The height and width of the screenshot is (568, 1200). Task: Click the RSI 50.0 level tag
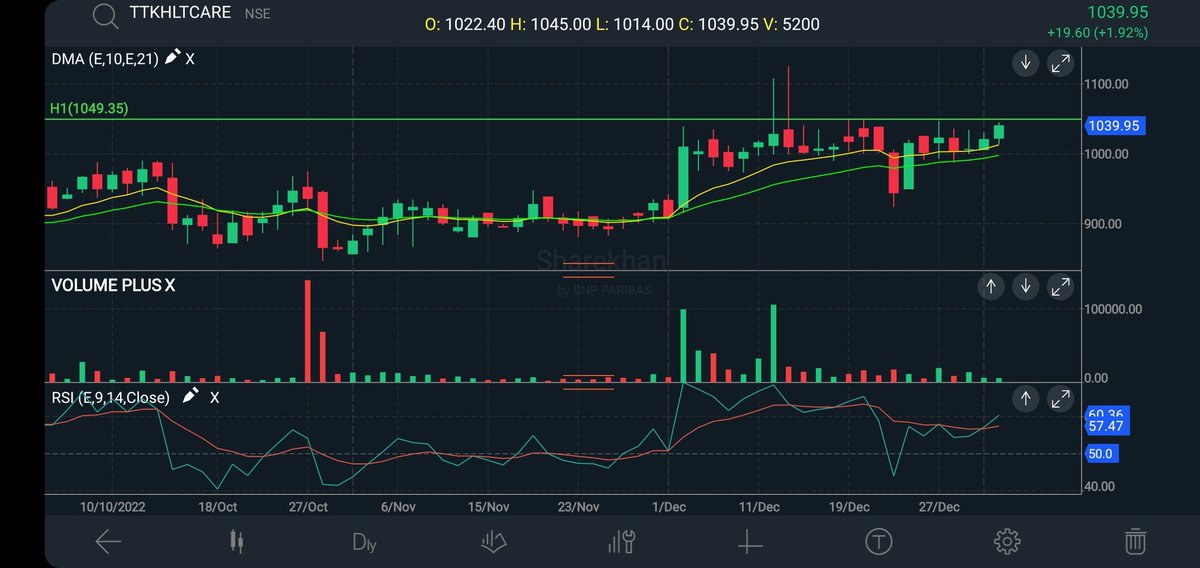pos(1100,454)
